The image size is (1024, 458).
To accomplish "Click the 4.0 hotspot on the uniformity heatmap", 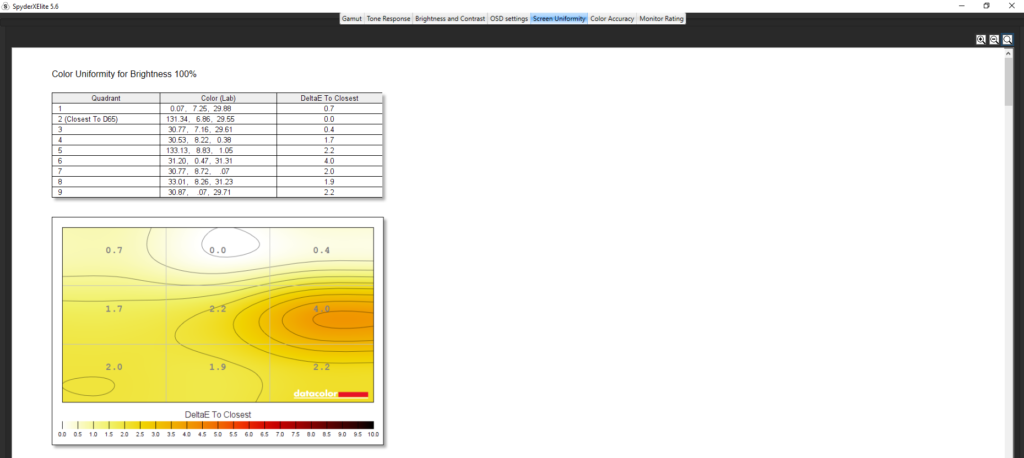I will (322, 310).
